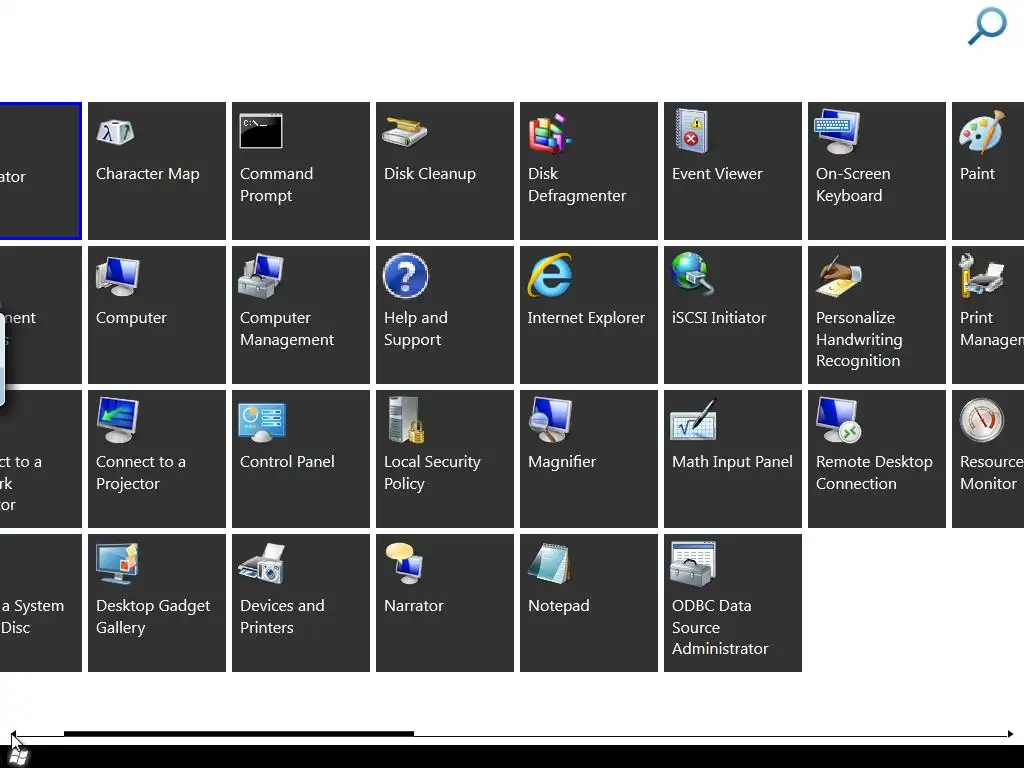Screen dimensions: 1024x768
Task: Click the "Devices and Printers" label
Action: click(x=282, y=616)
